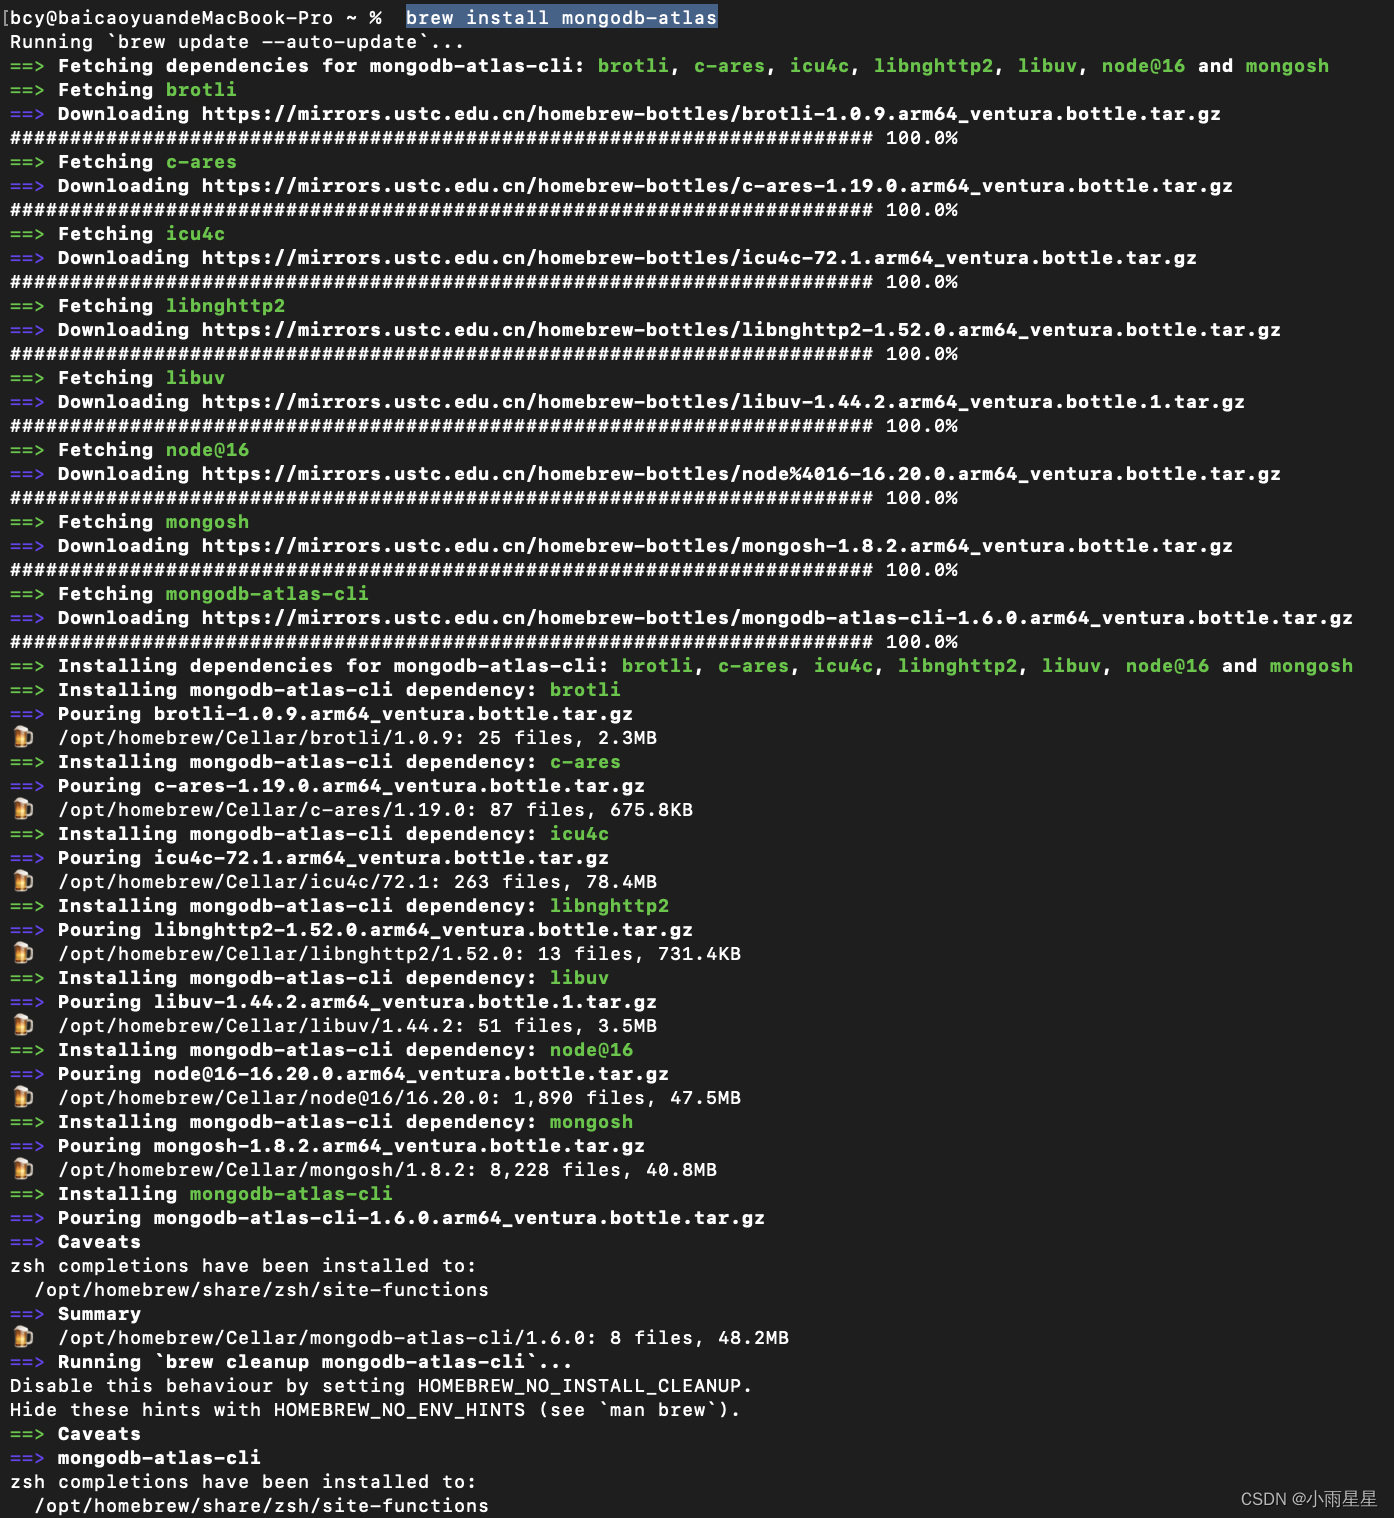The height and width of the screenshot is (1518, 1394).
Task: Click the beer mug icon on the mongodb-atlas-cli summary line
Action: click(23, 1338)
